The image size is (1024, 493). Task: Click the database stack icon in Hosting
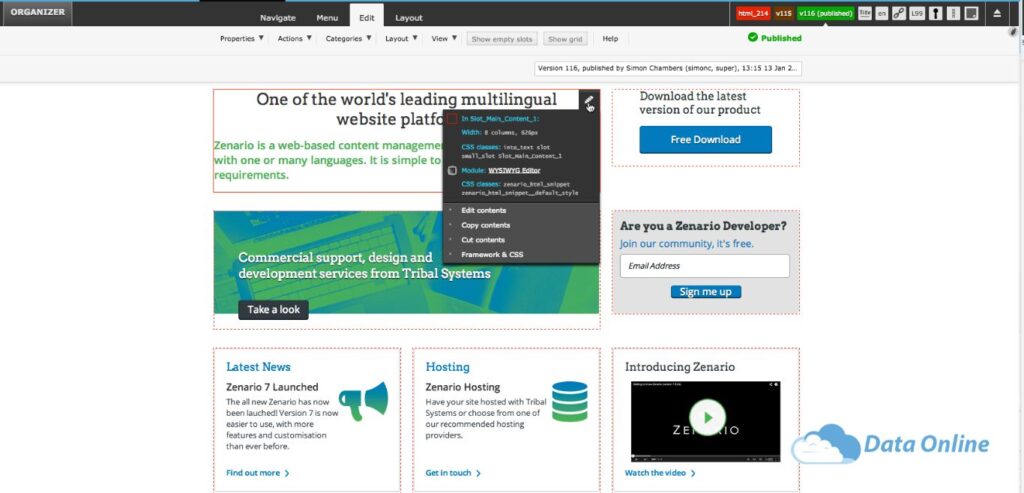click(569, 401)
